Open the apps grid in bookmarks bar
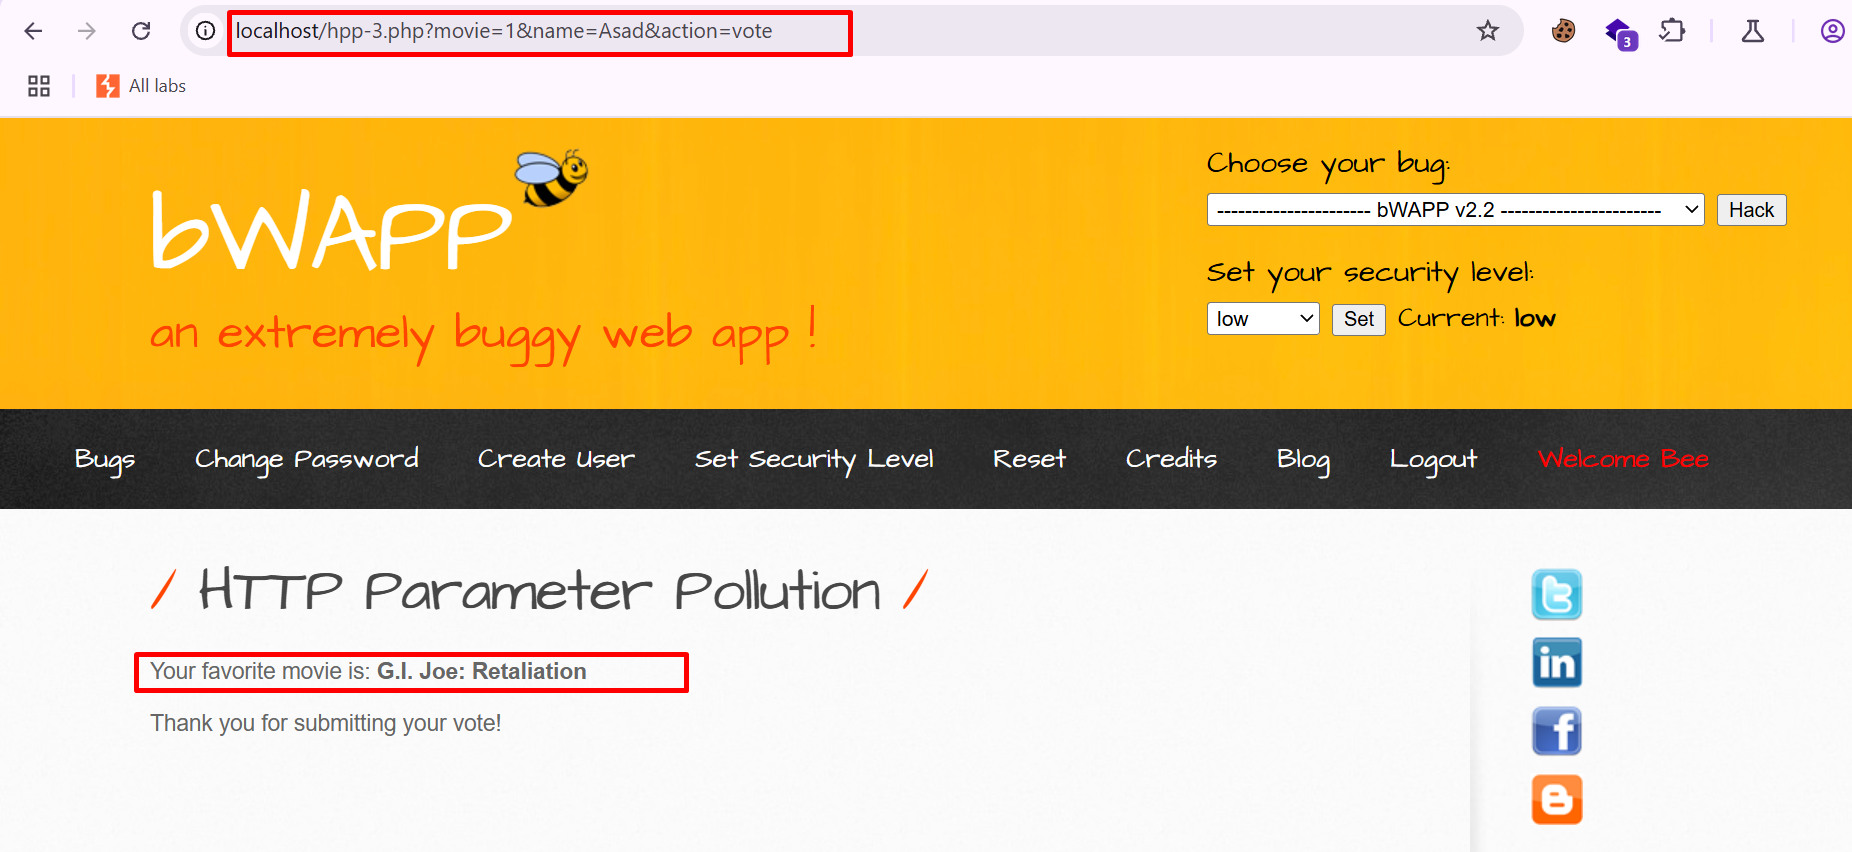 coord(39,86)
